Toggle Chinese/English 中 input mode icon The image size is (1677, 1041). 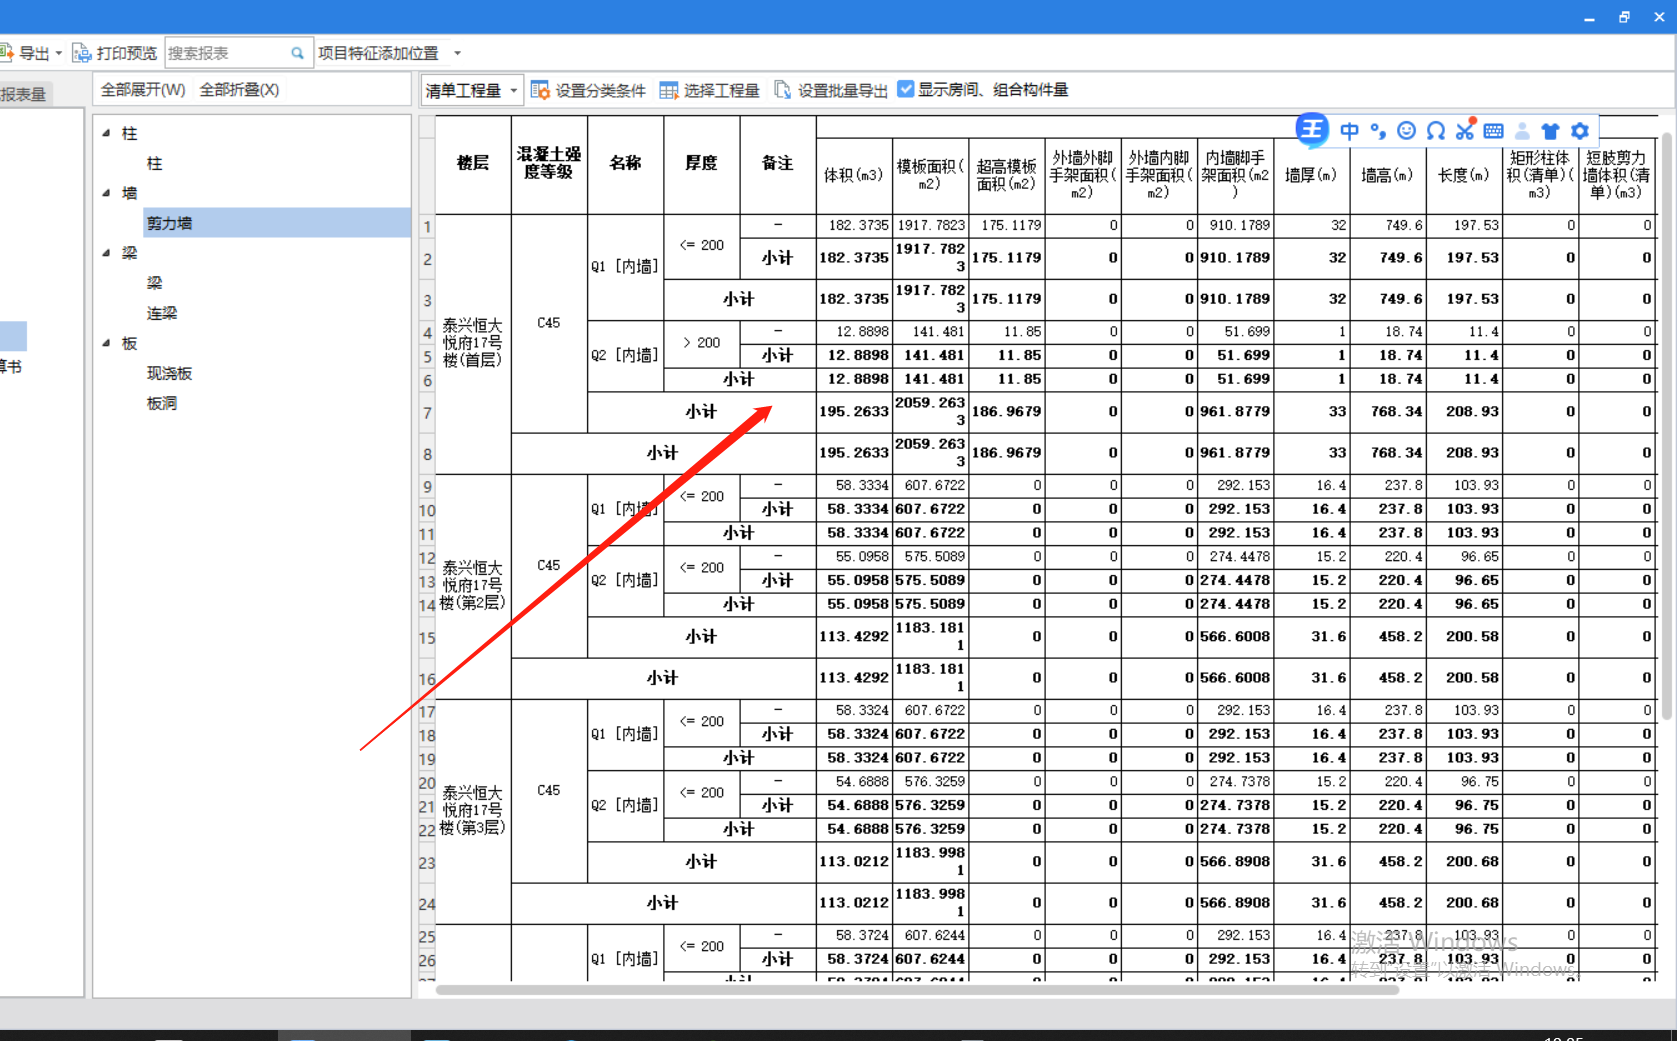tap(1349, 131)
